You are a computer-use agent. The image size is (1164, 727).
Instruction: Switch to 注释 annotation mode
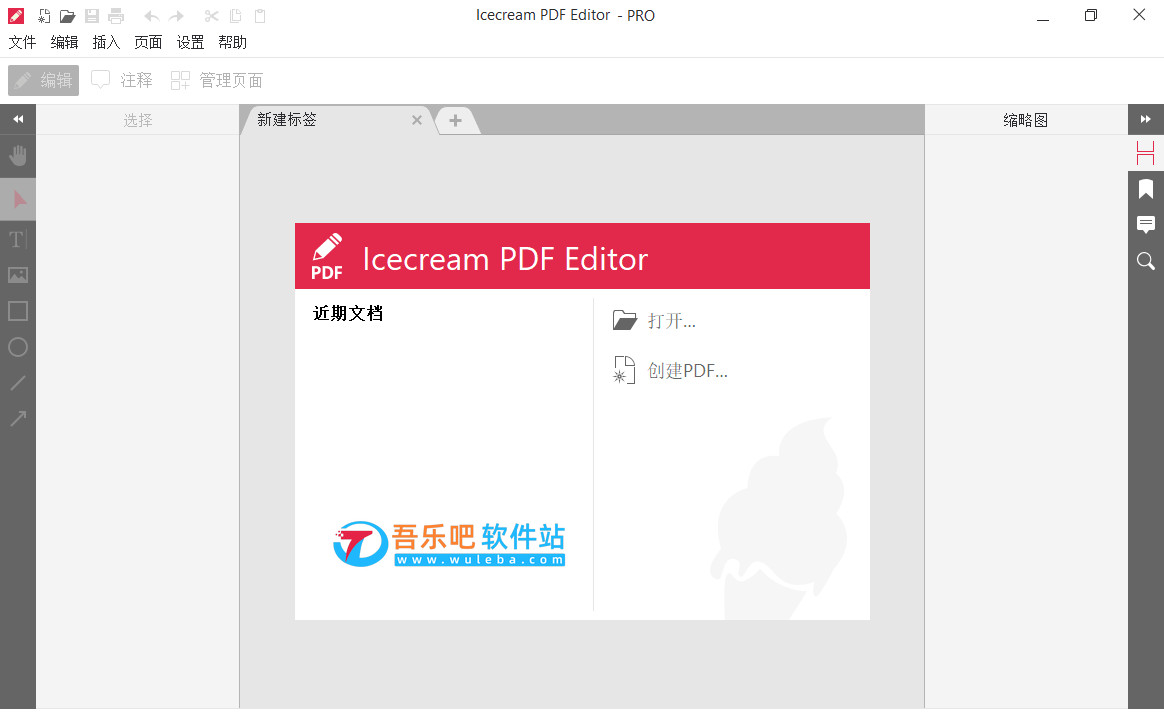122,80
